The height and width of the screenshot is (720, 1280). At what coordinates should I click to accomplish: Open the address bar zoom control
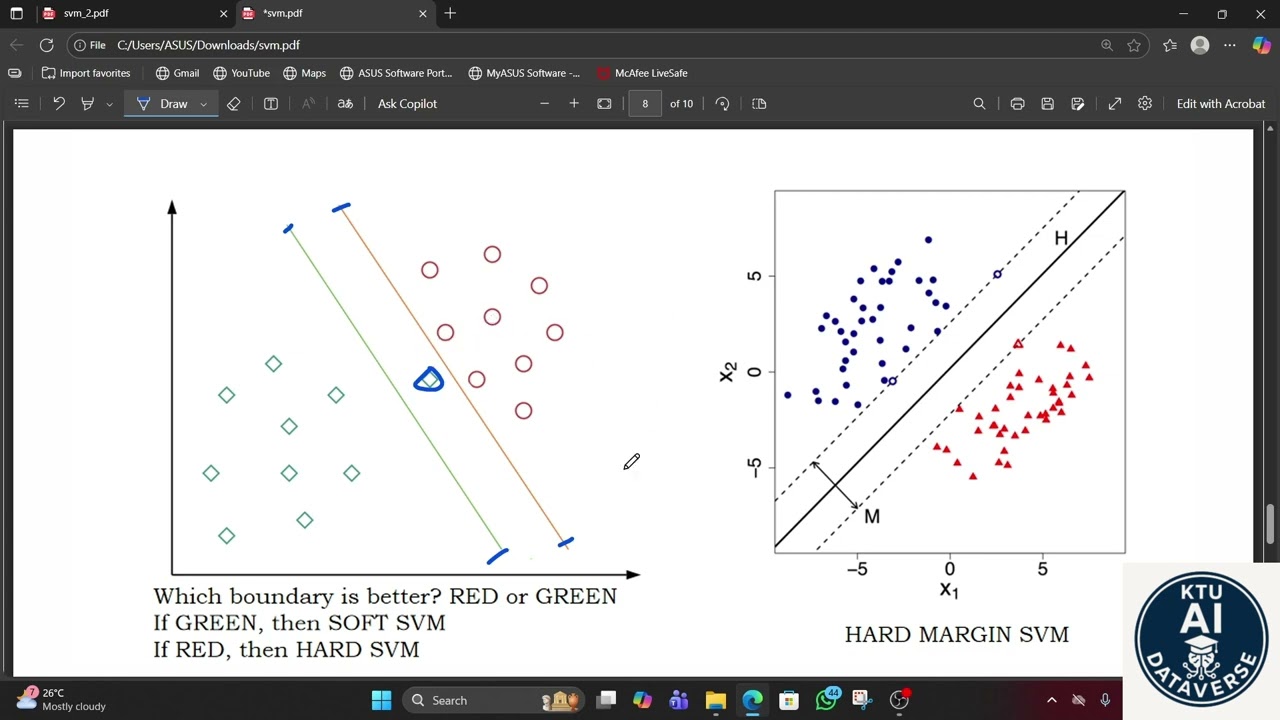click(1107, 45)
